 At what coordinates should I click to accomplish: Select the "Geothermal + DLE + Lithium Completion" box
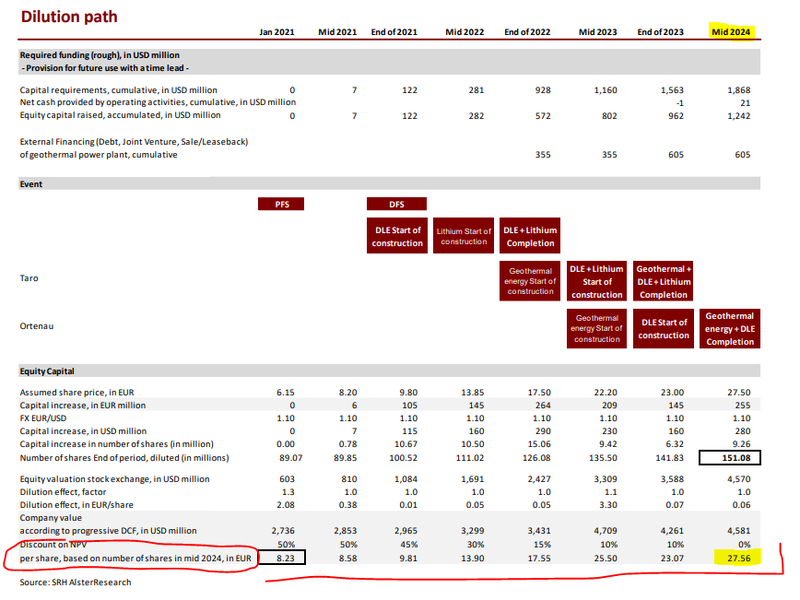(663, 281)
